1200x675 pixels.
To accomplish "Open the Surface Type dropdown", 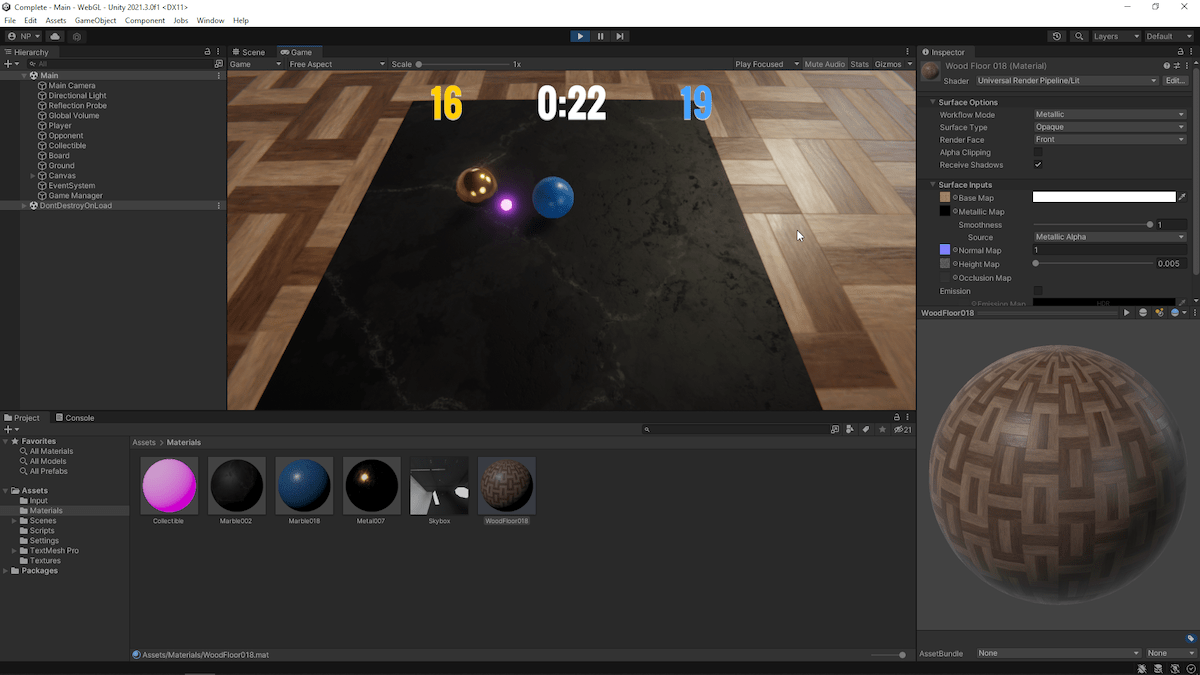I will (x=1110, y=127).
